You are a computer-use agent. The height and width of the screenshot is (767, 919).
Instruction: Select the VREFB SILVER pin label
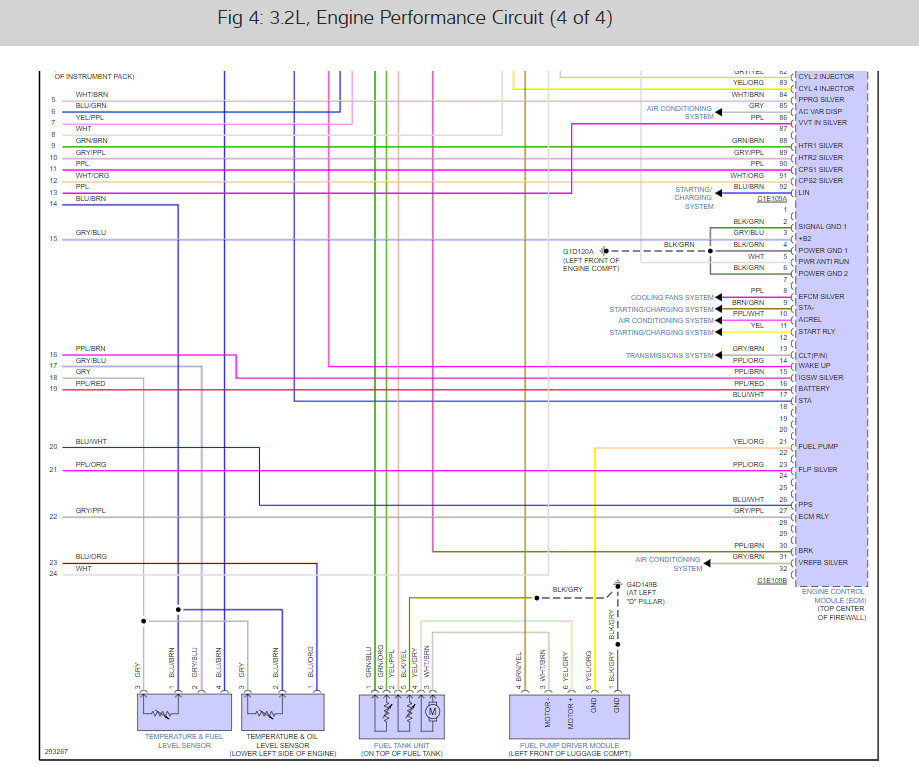point(823,563)
